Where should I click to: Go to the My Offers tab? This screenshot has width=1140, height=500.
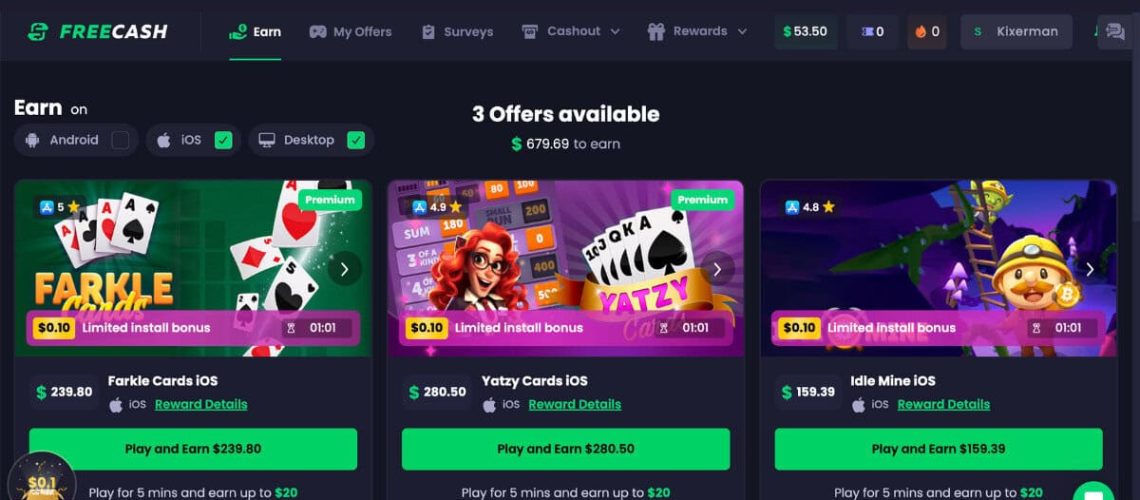tap(350, 32)
